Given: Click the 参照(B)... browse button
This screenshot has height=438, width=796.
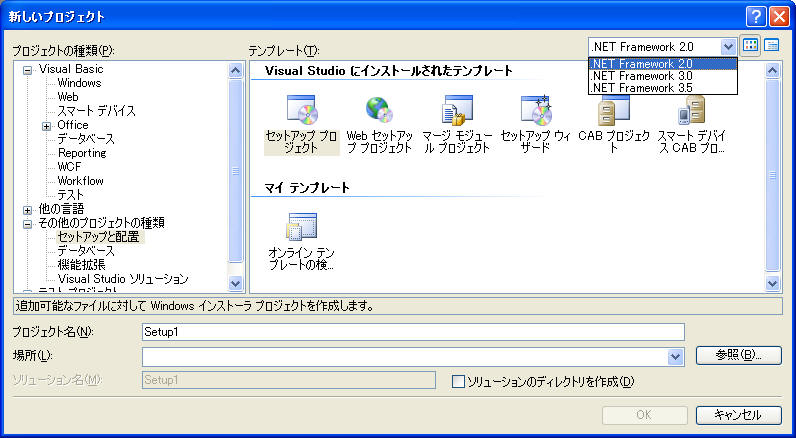Looking at the screenshot, I should point(739,355).
